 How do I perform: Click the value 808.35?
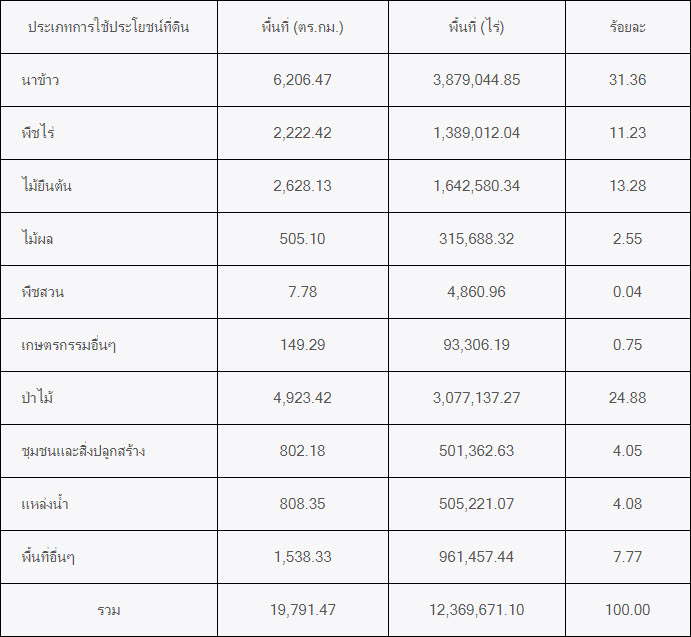302,504
